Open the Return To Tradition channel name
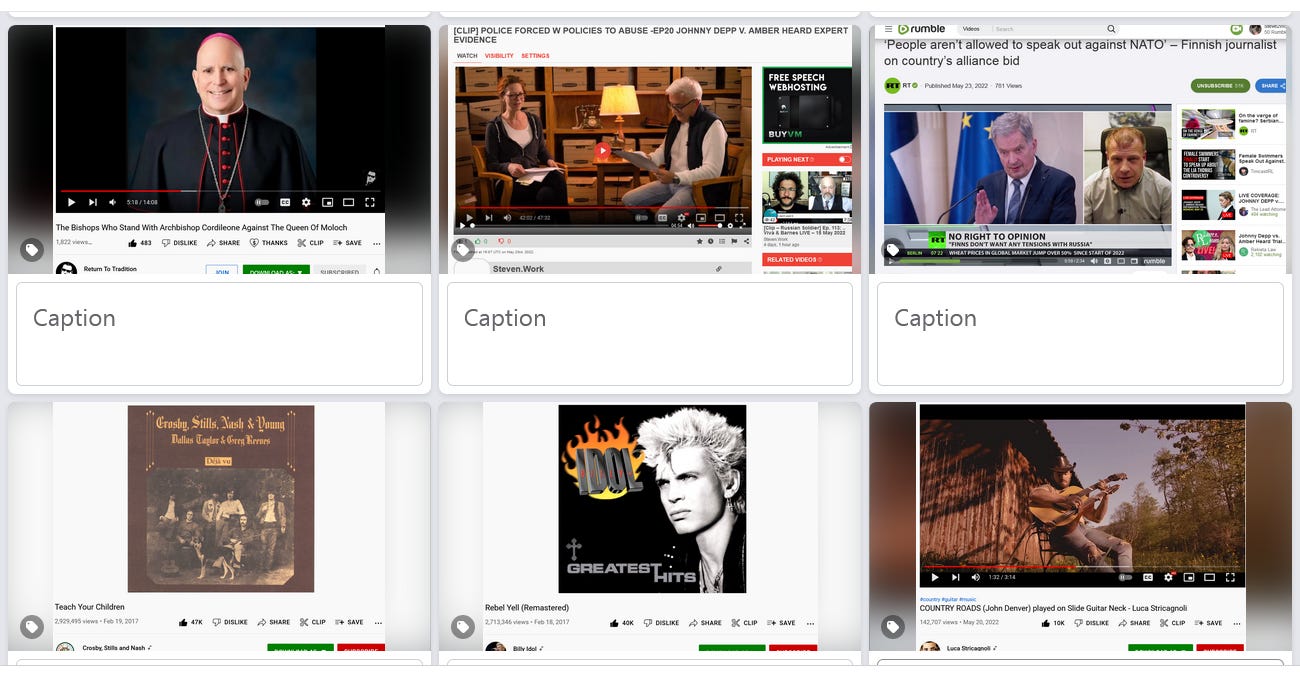 click(x=110, y=269)
